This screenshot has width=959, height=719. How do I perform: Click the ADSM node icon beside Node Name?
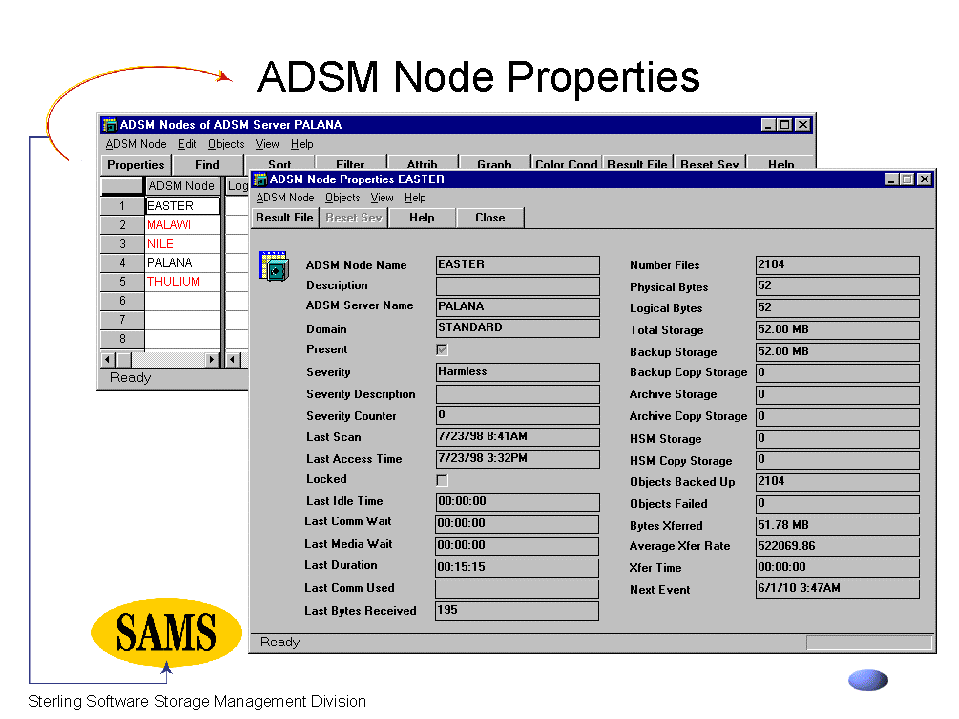[273, 266]
